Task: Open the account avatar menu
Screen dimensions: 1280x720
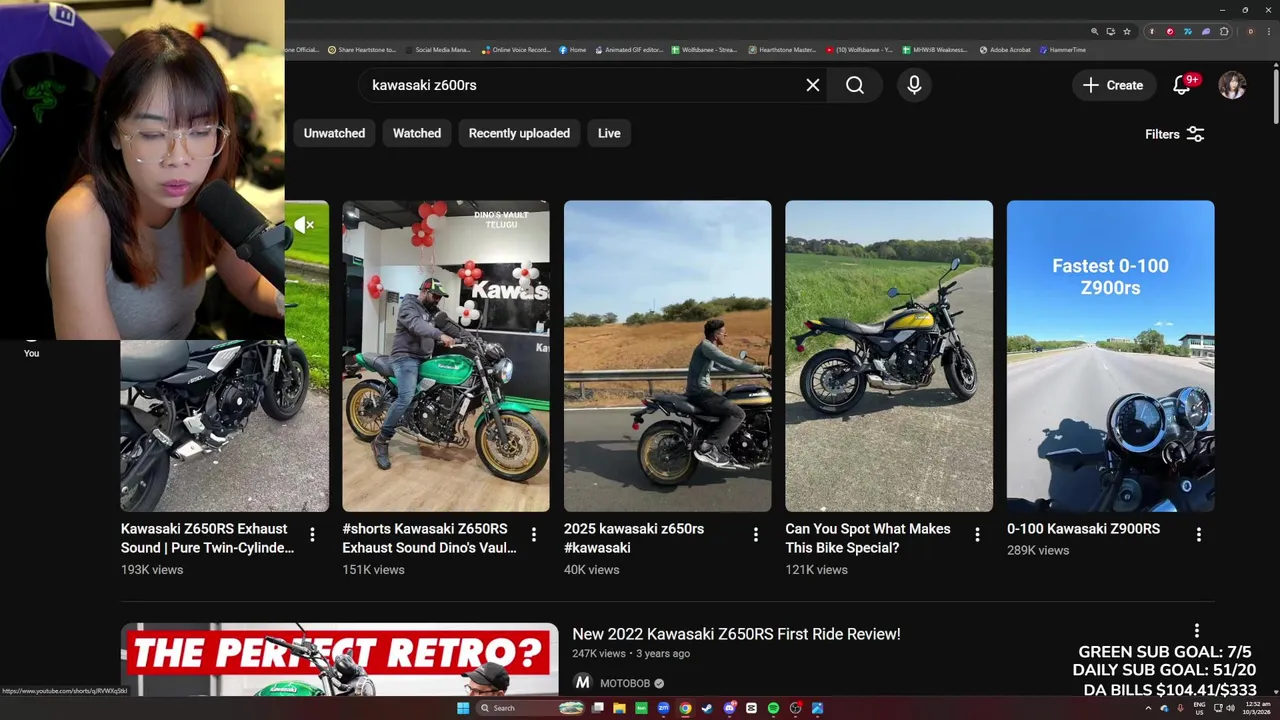Action: [1232, 85]
